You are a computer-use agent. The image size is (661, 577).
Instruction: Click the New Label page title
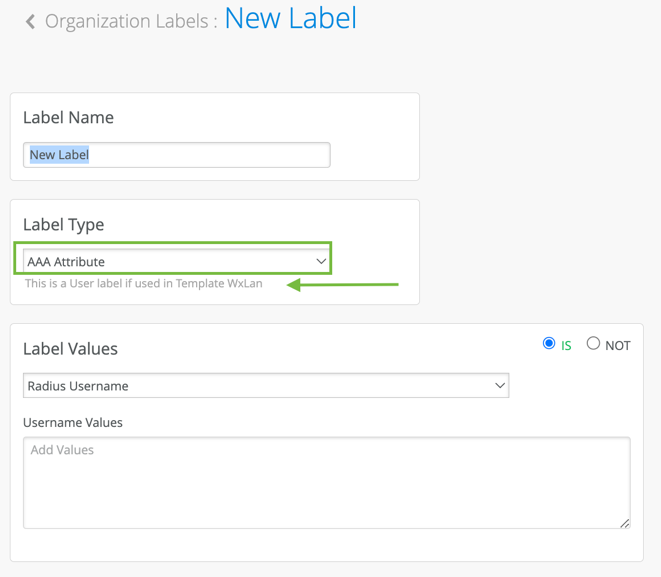tap(290, 18)
